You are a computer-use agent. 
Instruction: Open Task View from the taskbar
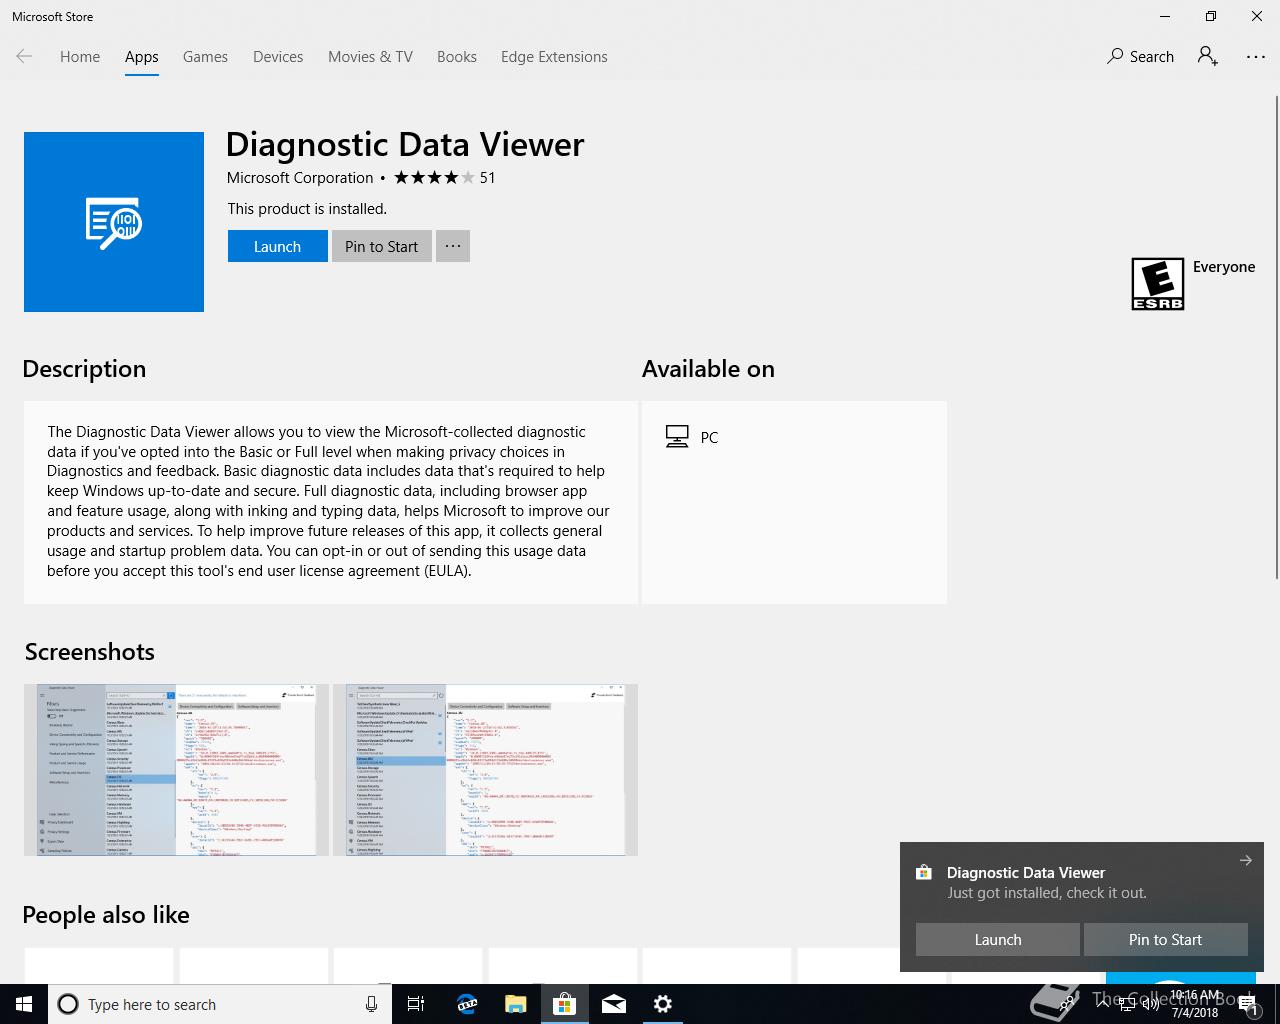tap(416, 1004)
